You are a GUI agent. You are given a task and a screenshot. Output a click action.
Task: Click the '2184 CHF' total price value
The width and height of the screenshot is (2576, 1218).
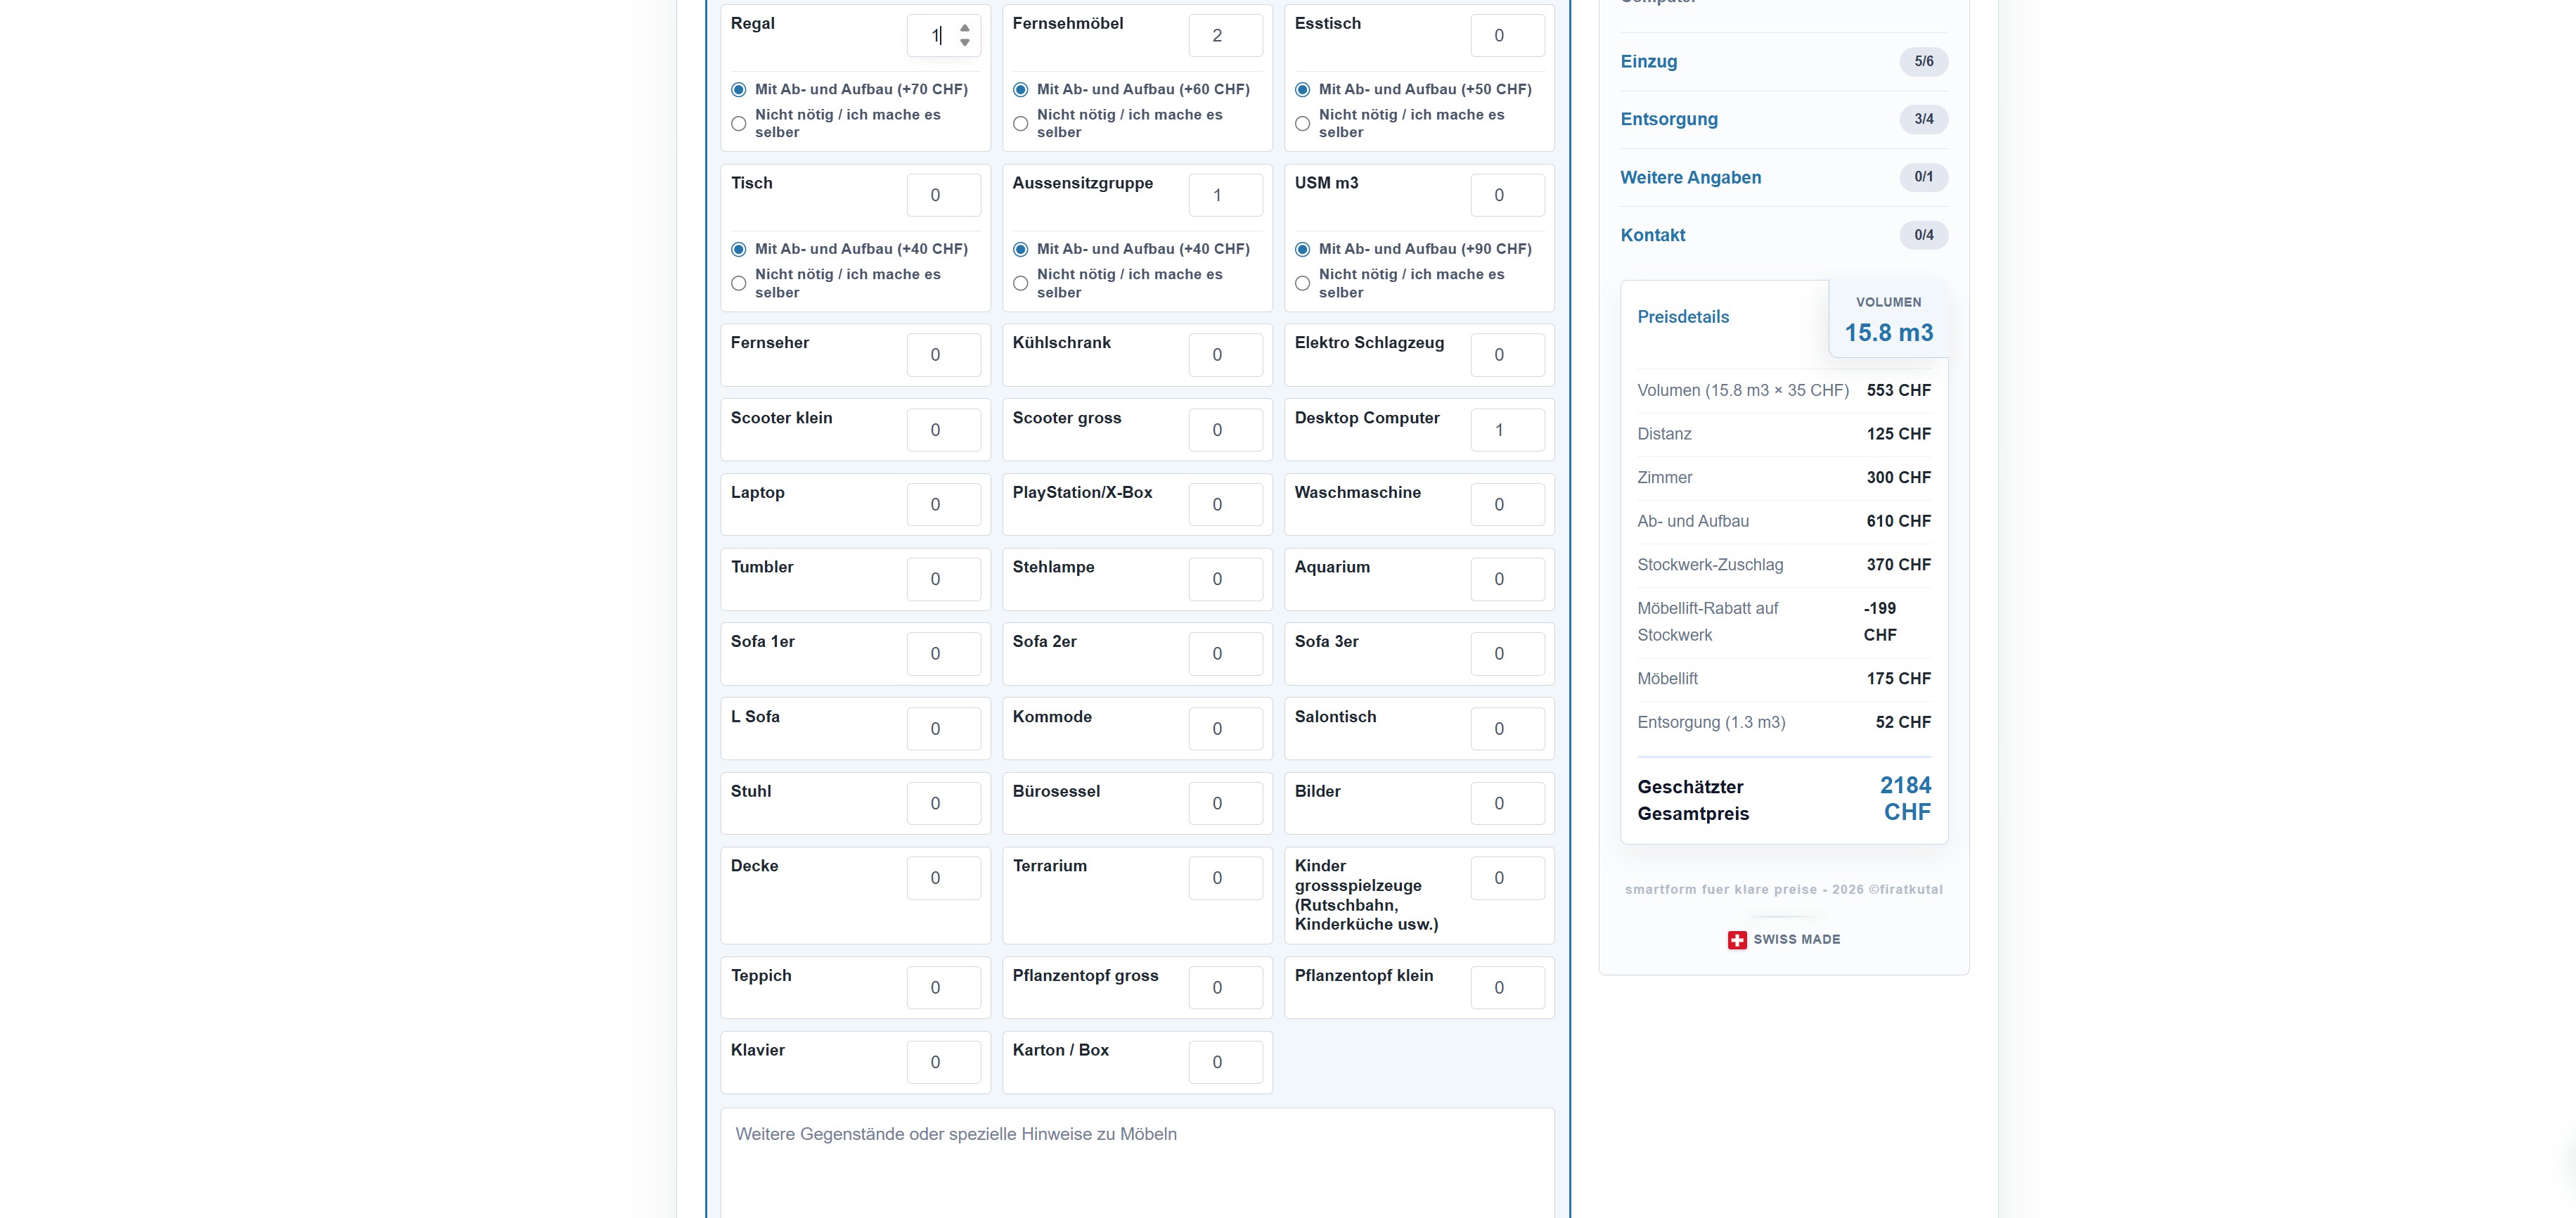1904,799
